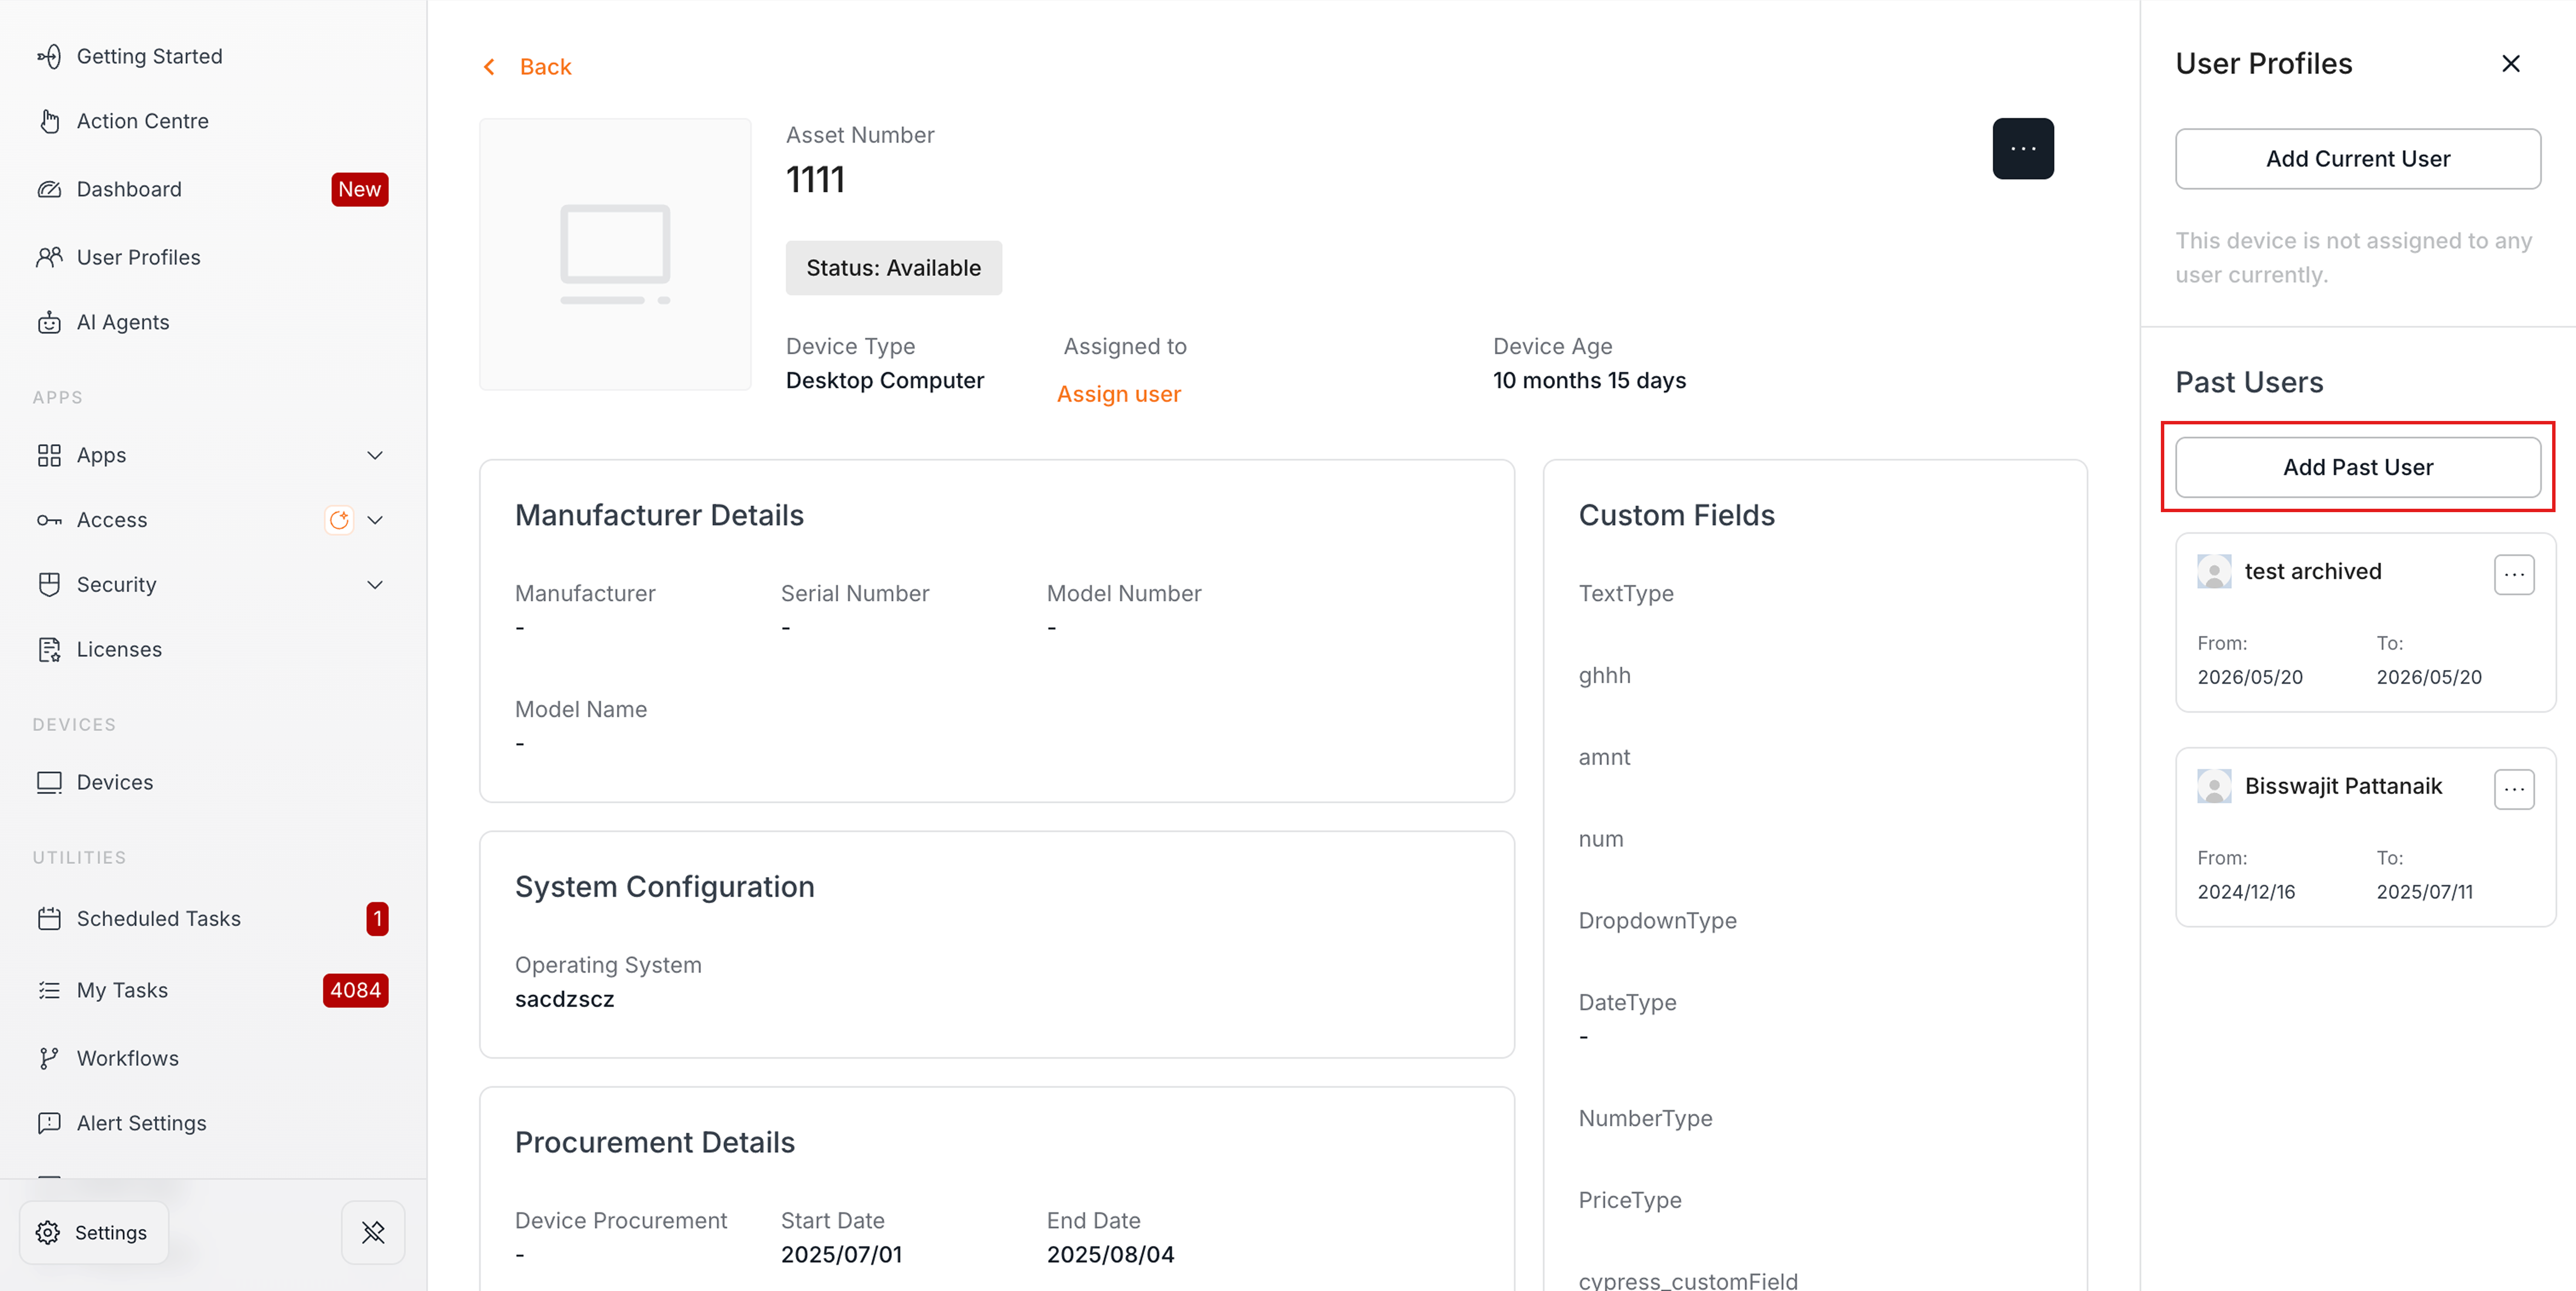The width and height of the screenshot is (2576, 1291).
Task: Click the AI Agents robot icon
Action: [49, 322]
